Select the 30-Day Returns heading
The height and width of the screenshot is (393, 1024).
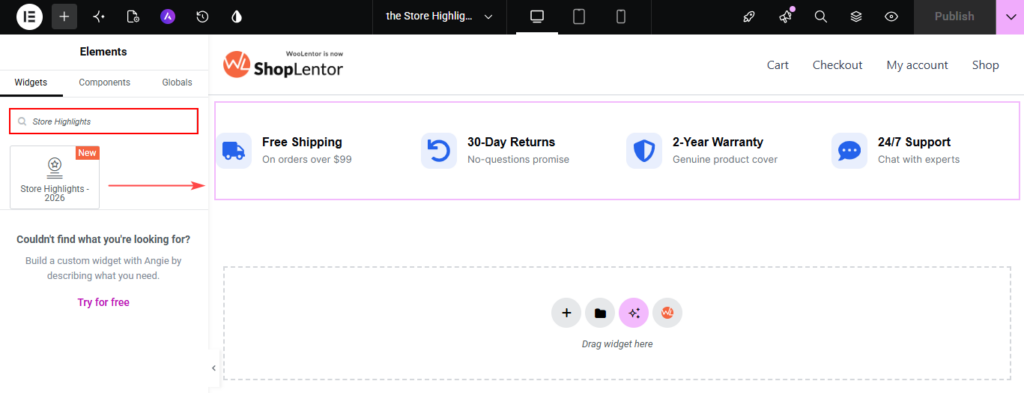pos(511,142)
